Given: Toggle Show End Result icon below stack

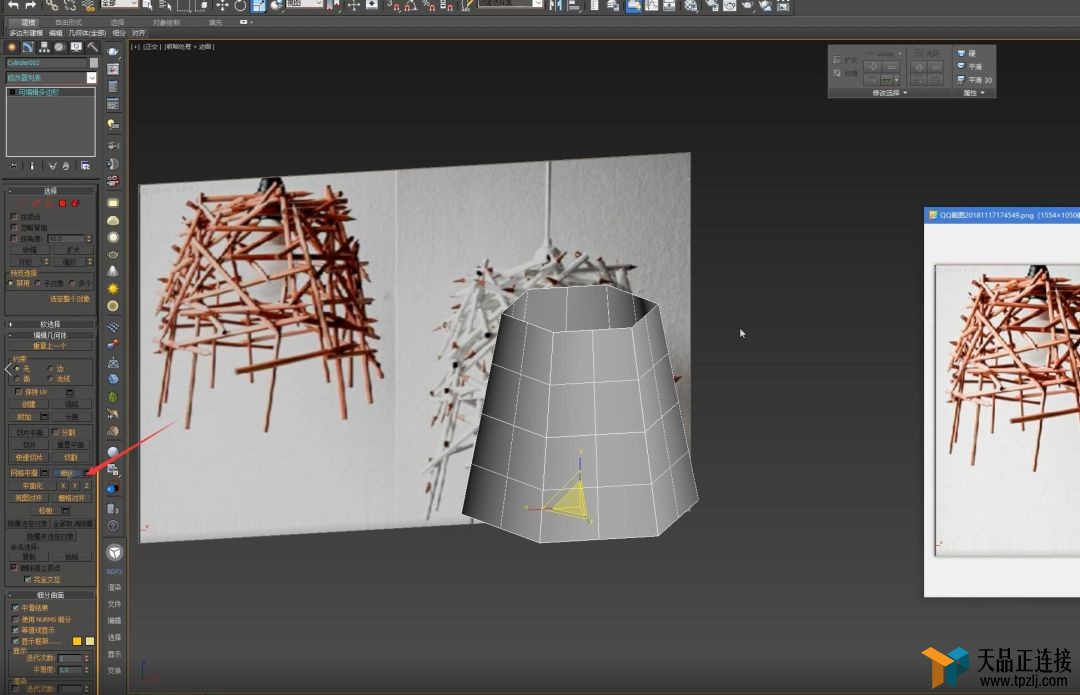Looking at the screenshot, I should 32,166.
